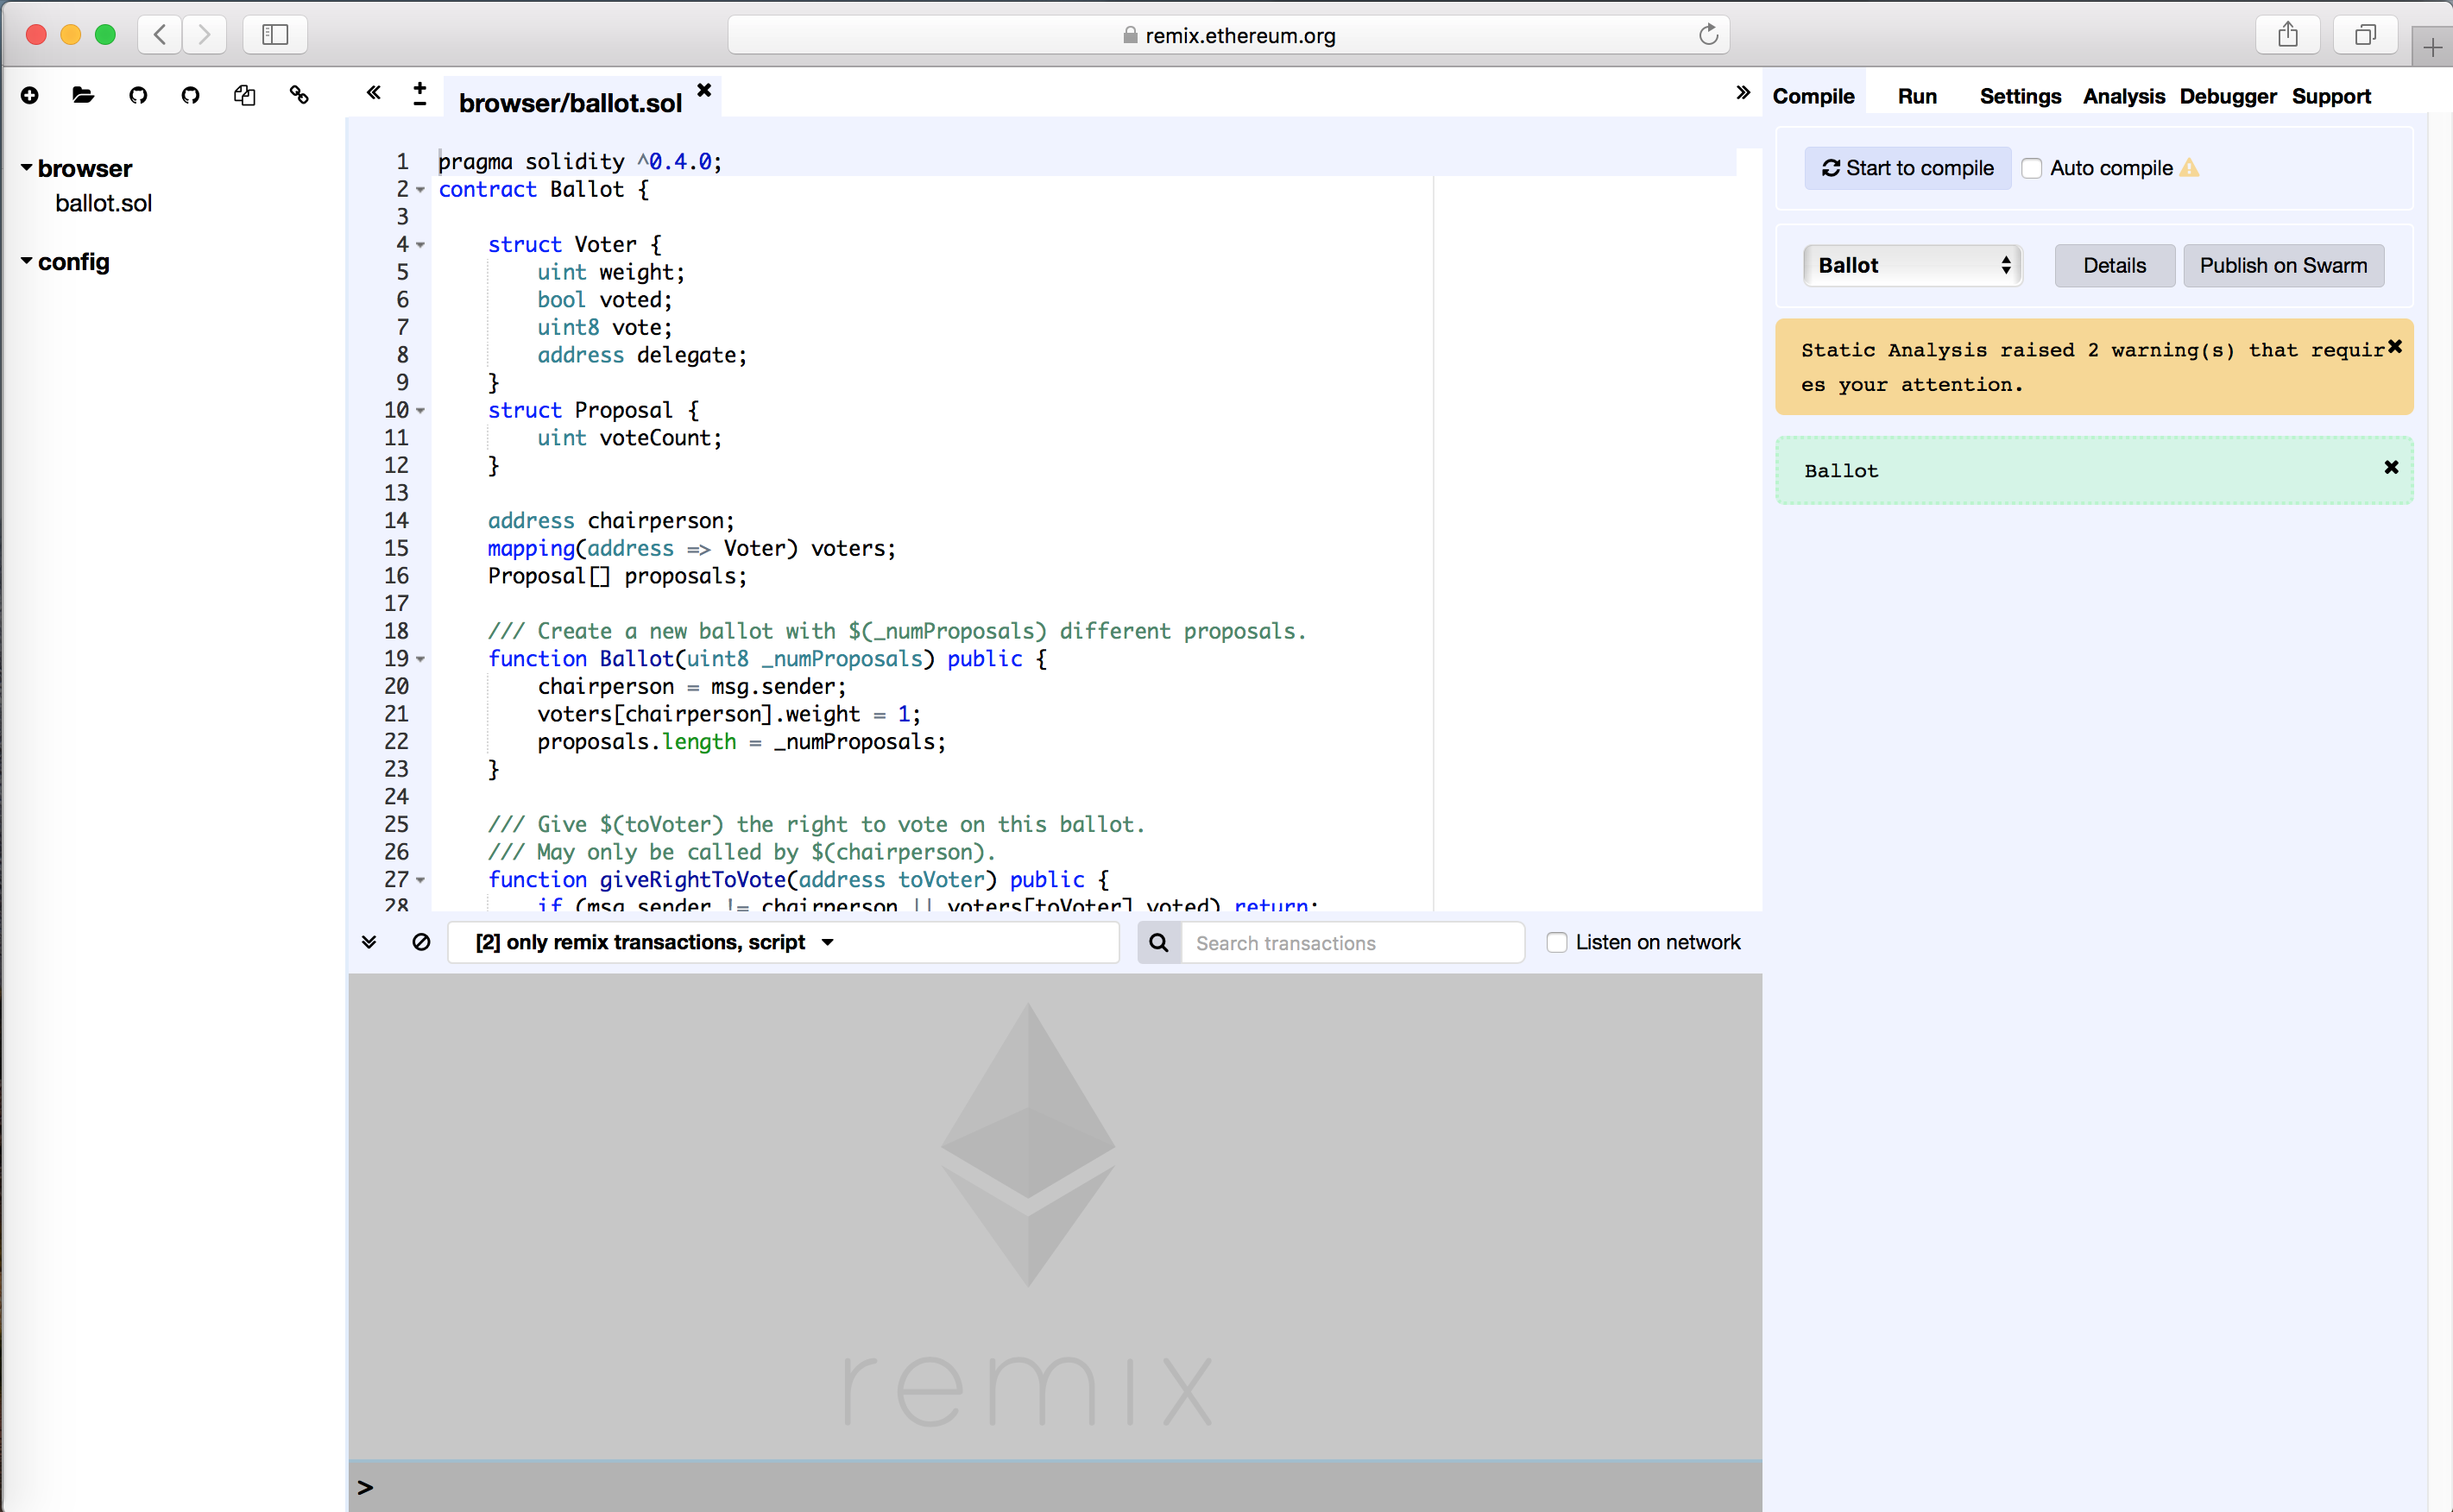Switch to the Compile tab
The width and height of the screenshot is (2453, 1512).
click(x=1813, y=96)
